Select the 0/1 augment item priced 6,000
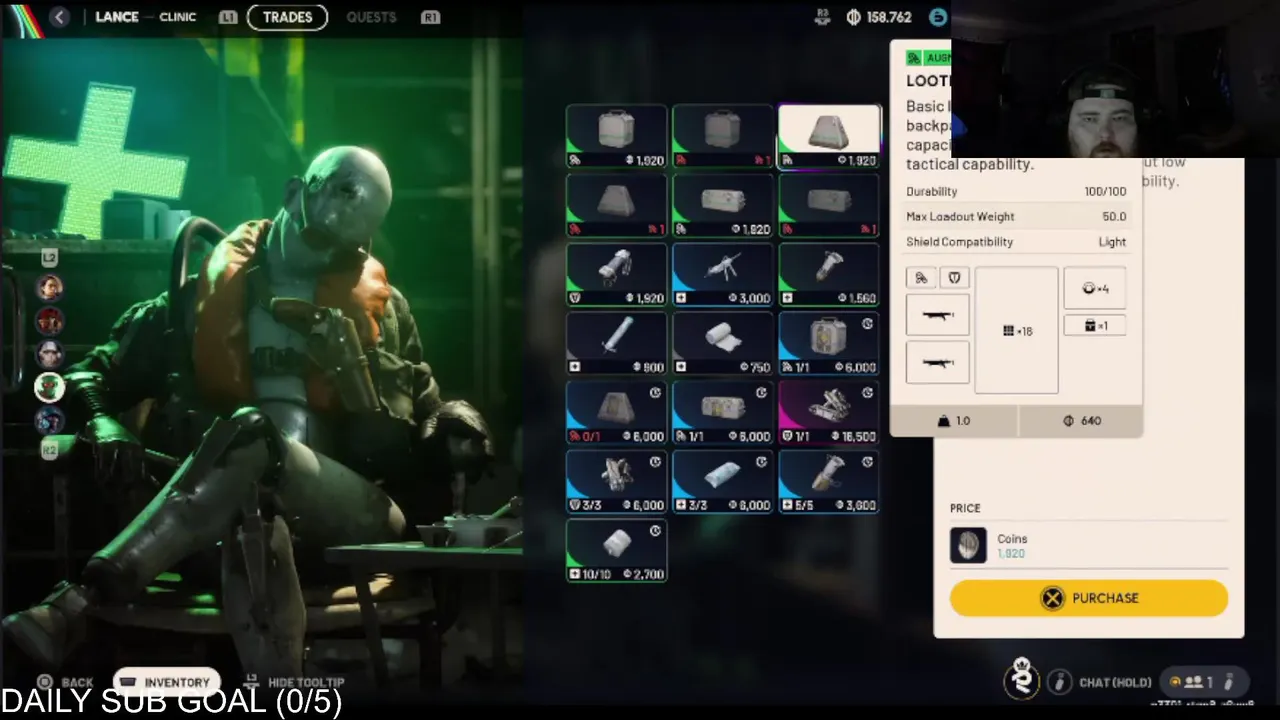 617,413
